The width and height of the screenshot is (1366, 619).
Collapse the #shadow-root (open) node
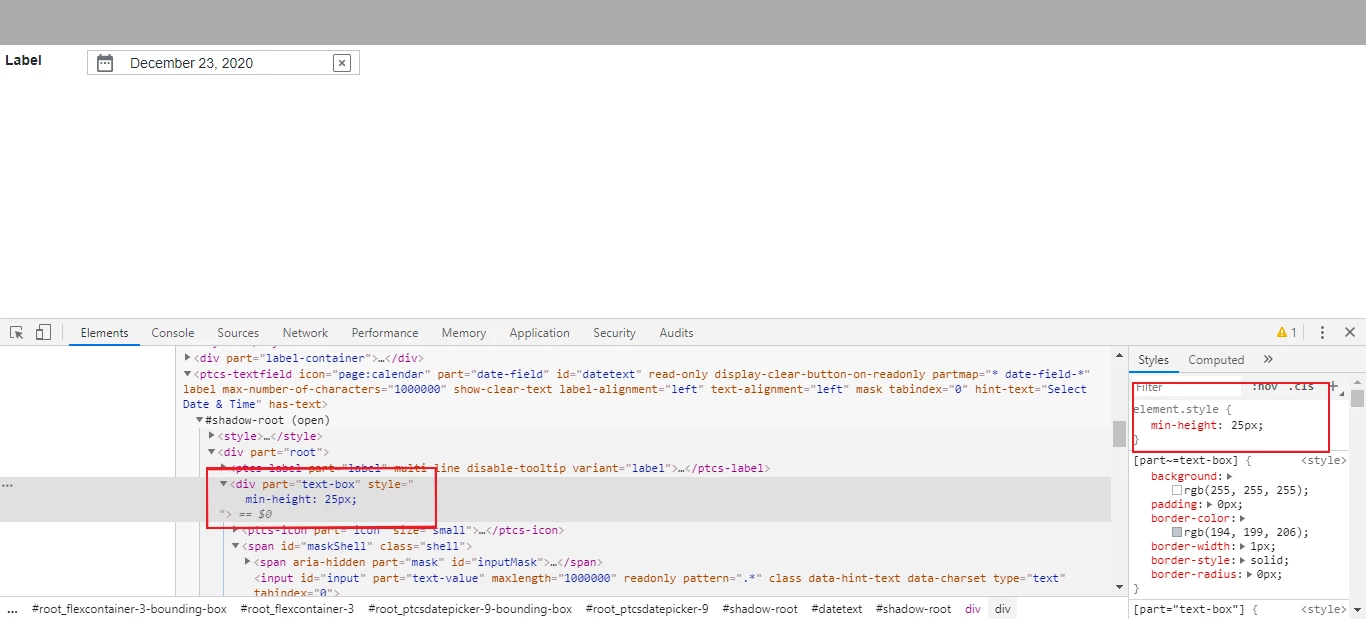[x=200, y=420]
